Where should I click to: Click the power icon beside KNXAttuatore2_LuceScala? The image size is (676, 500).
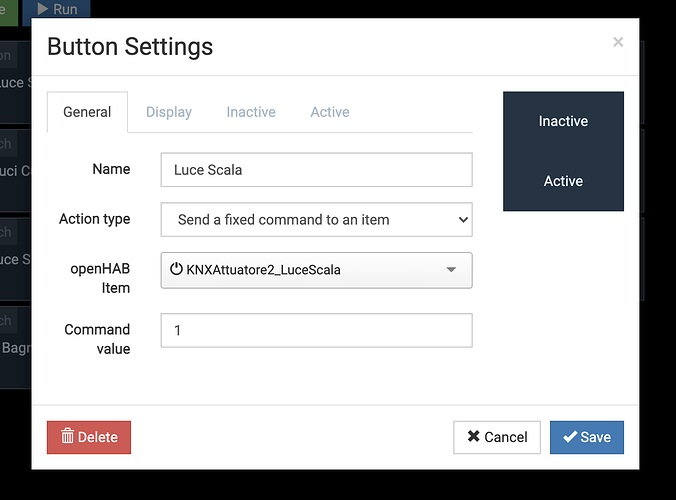click(x=176, y=269)
